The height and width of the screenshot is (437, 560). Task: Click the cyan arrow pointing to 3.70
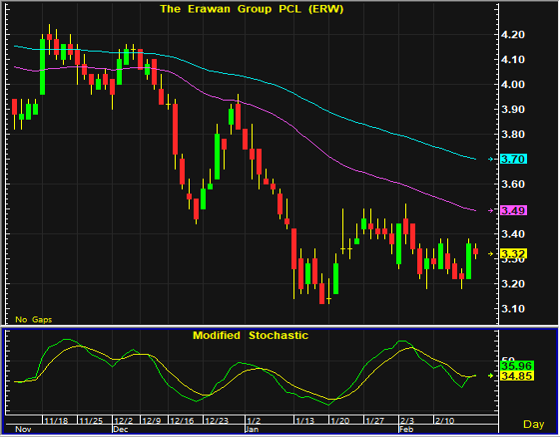[x=491, y=159]
